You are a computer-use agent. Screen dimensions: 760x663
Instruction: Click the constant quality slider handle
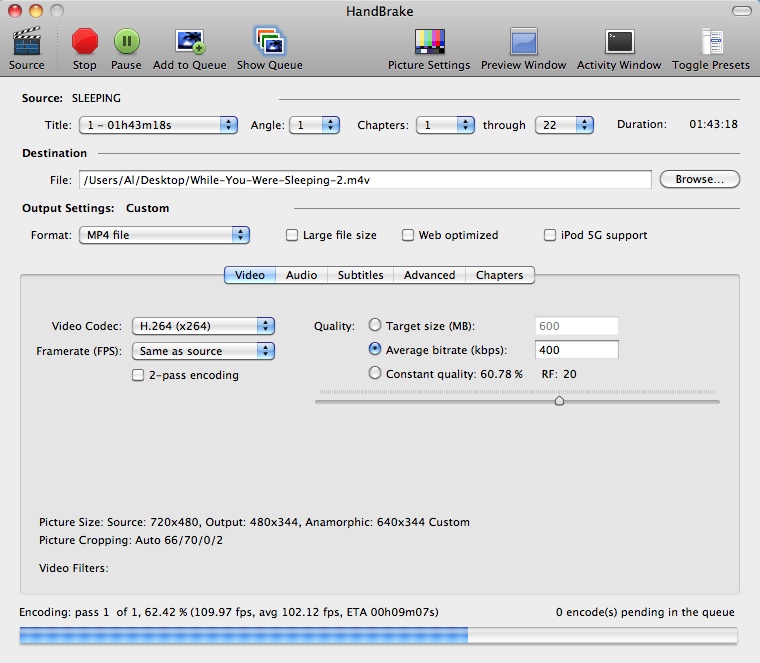point(559,401)
